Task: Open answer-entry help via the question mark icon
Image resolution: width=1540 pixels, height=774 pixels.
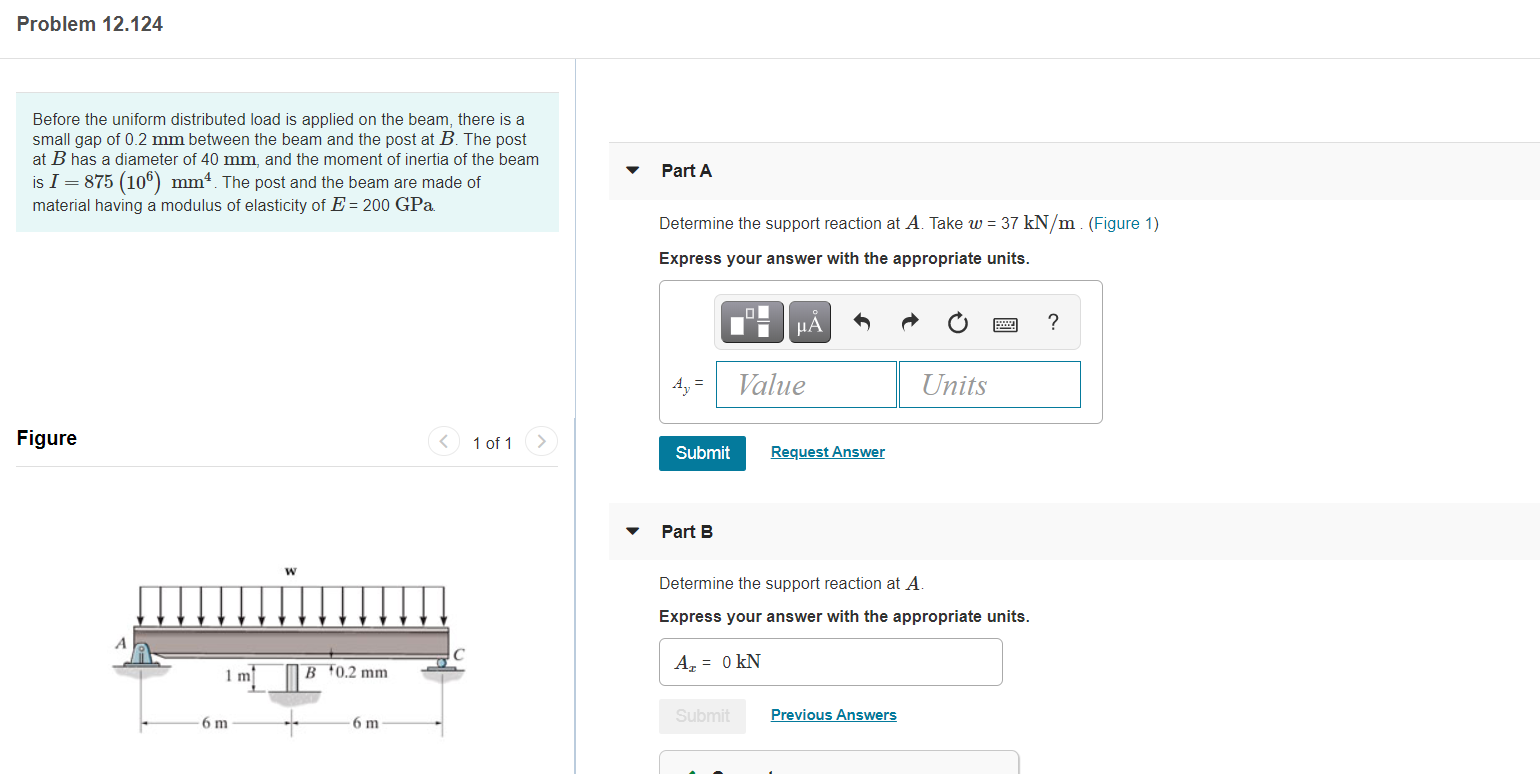Action: pos(1052,322)
